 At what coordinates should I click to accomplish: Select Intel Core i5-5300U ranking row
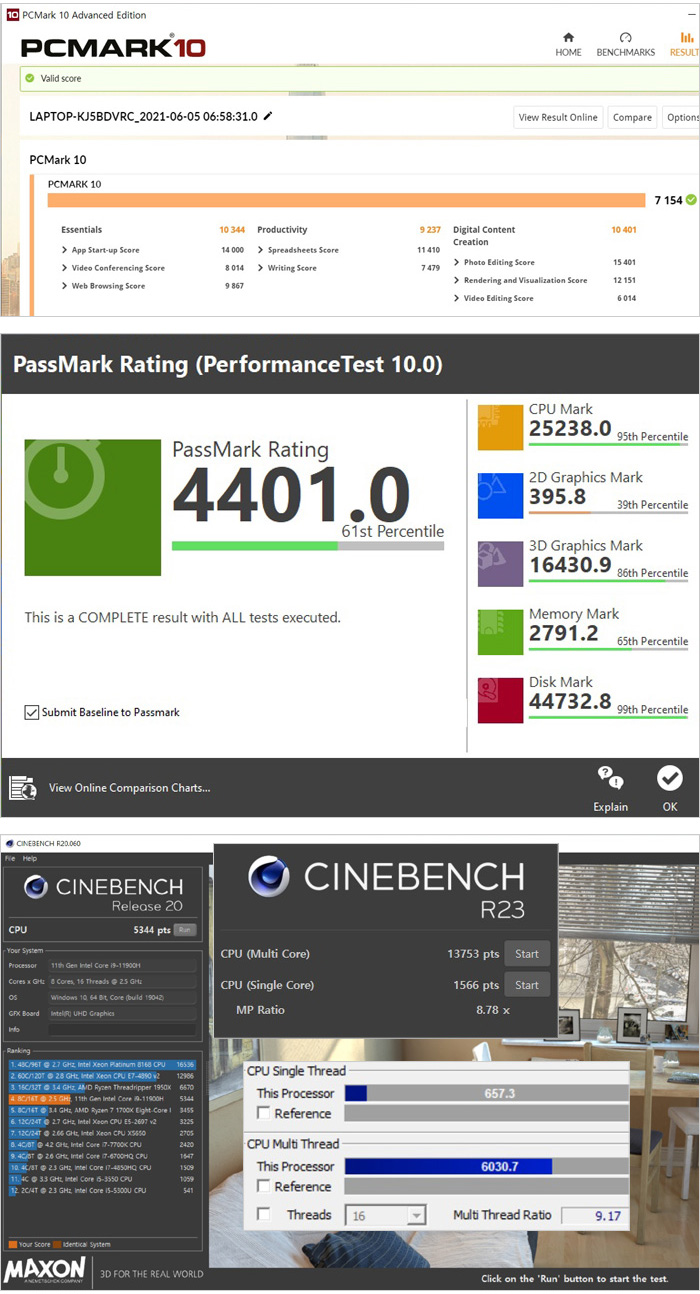(x=103, y=1190)
